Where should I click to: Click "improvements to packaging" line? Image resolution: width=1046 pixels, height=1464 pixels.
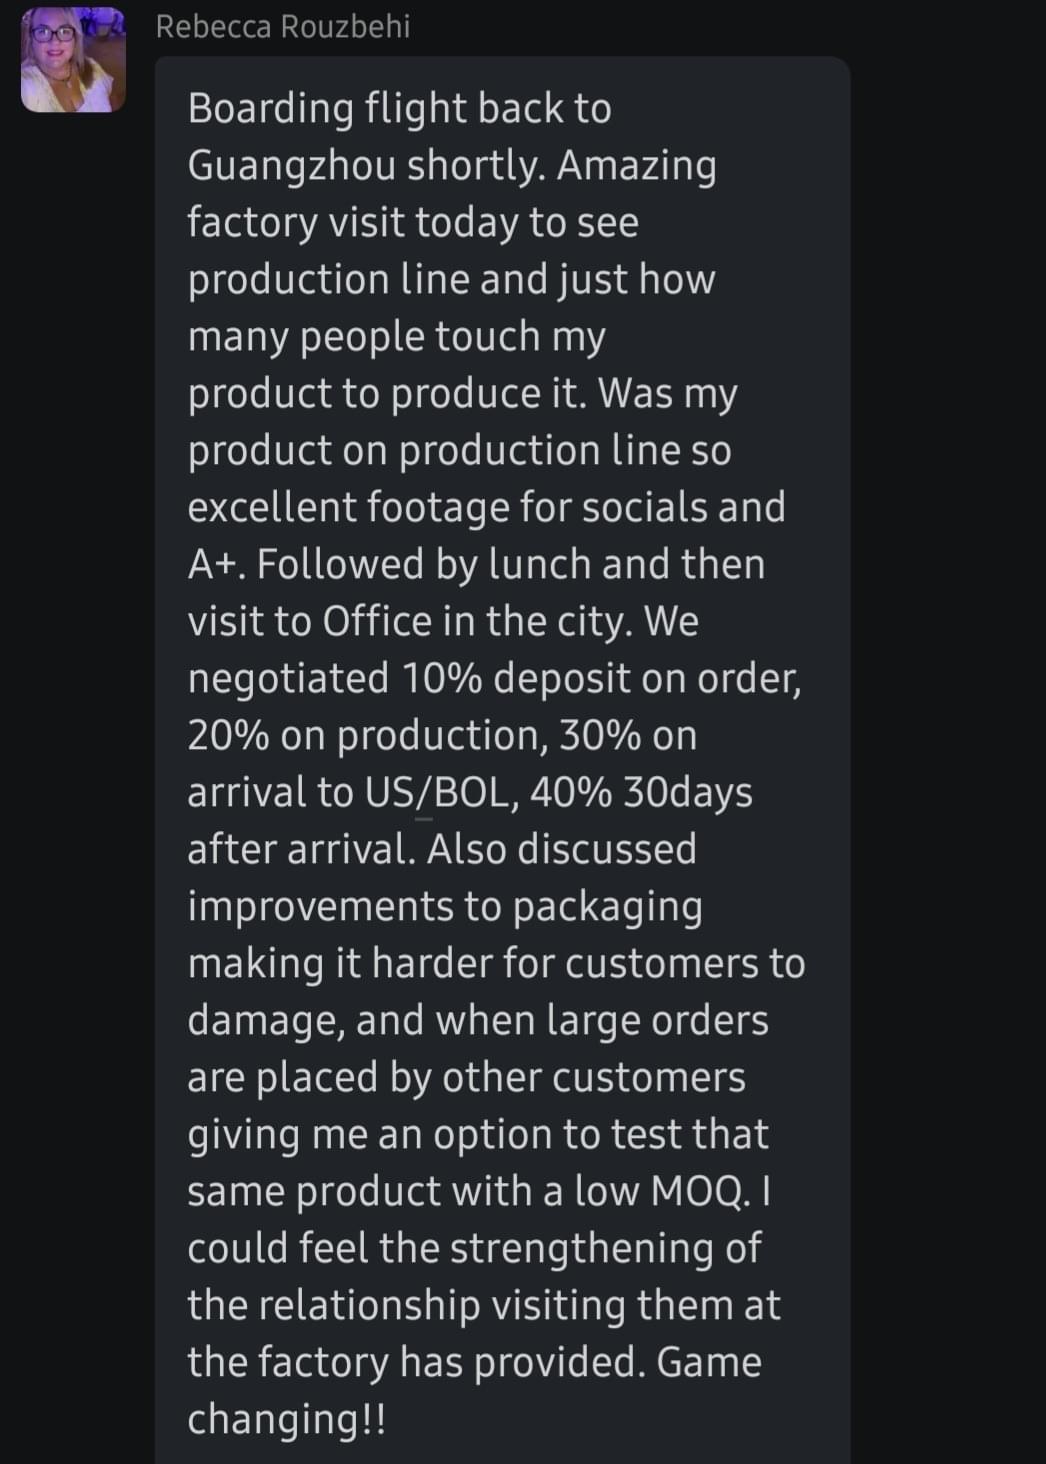click(444, 907)
